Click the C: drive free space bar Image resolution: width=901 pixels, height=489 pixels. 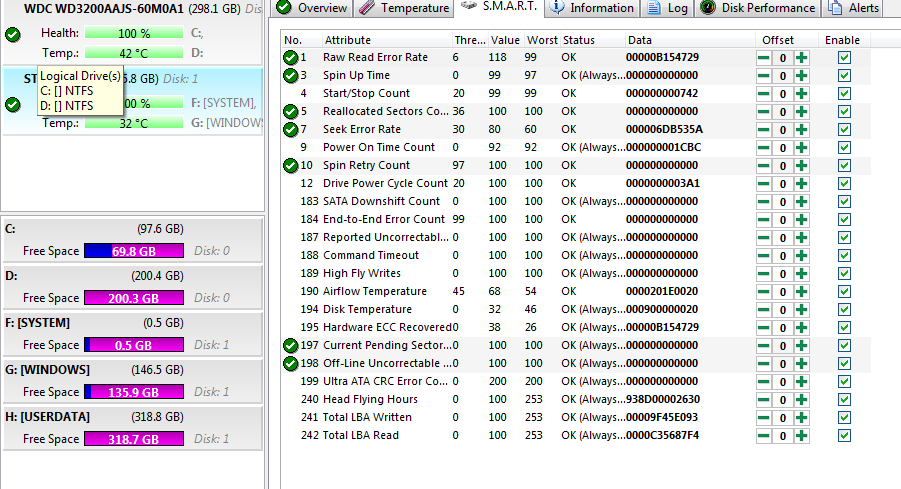point(134,251)
